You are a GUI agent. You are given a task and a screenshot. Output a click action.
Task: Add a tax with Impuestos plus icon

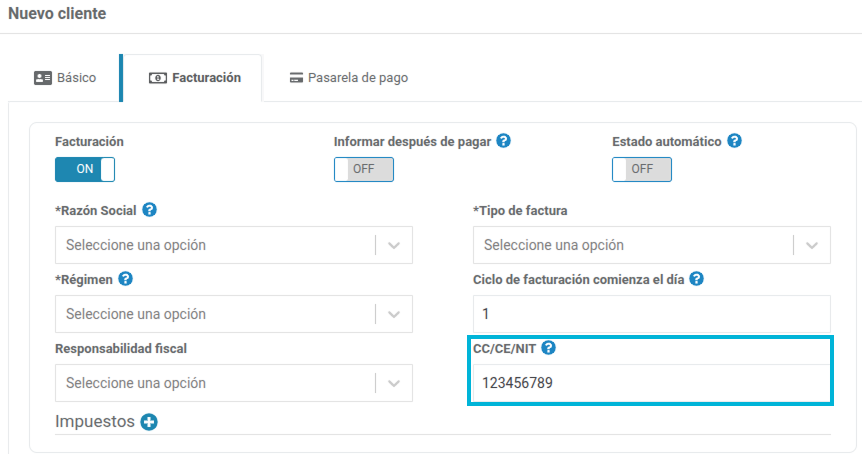pyautogui.click(x=149, y=422)
